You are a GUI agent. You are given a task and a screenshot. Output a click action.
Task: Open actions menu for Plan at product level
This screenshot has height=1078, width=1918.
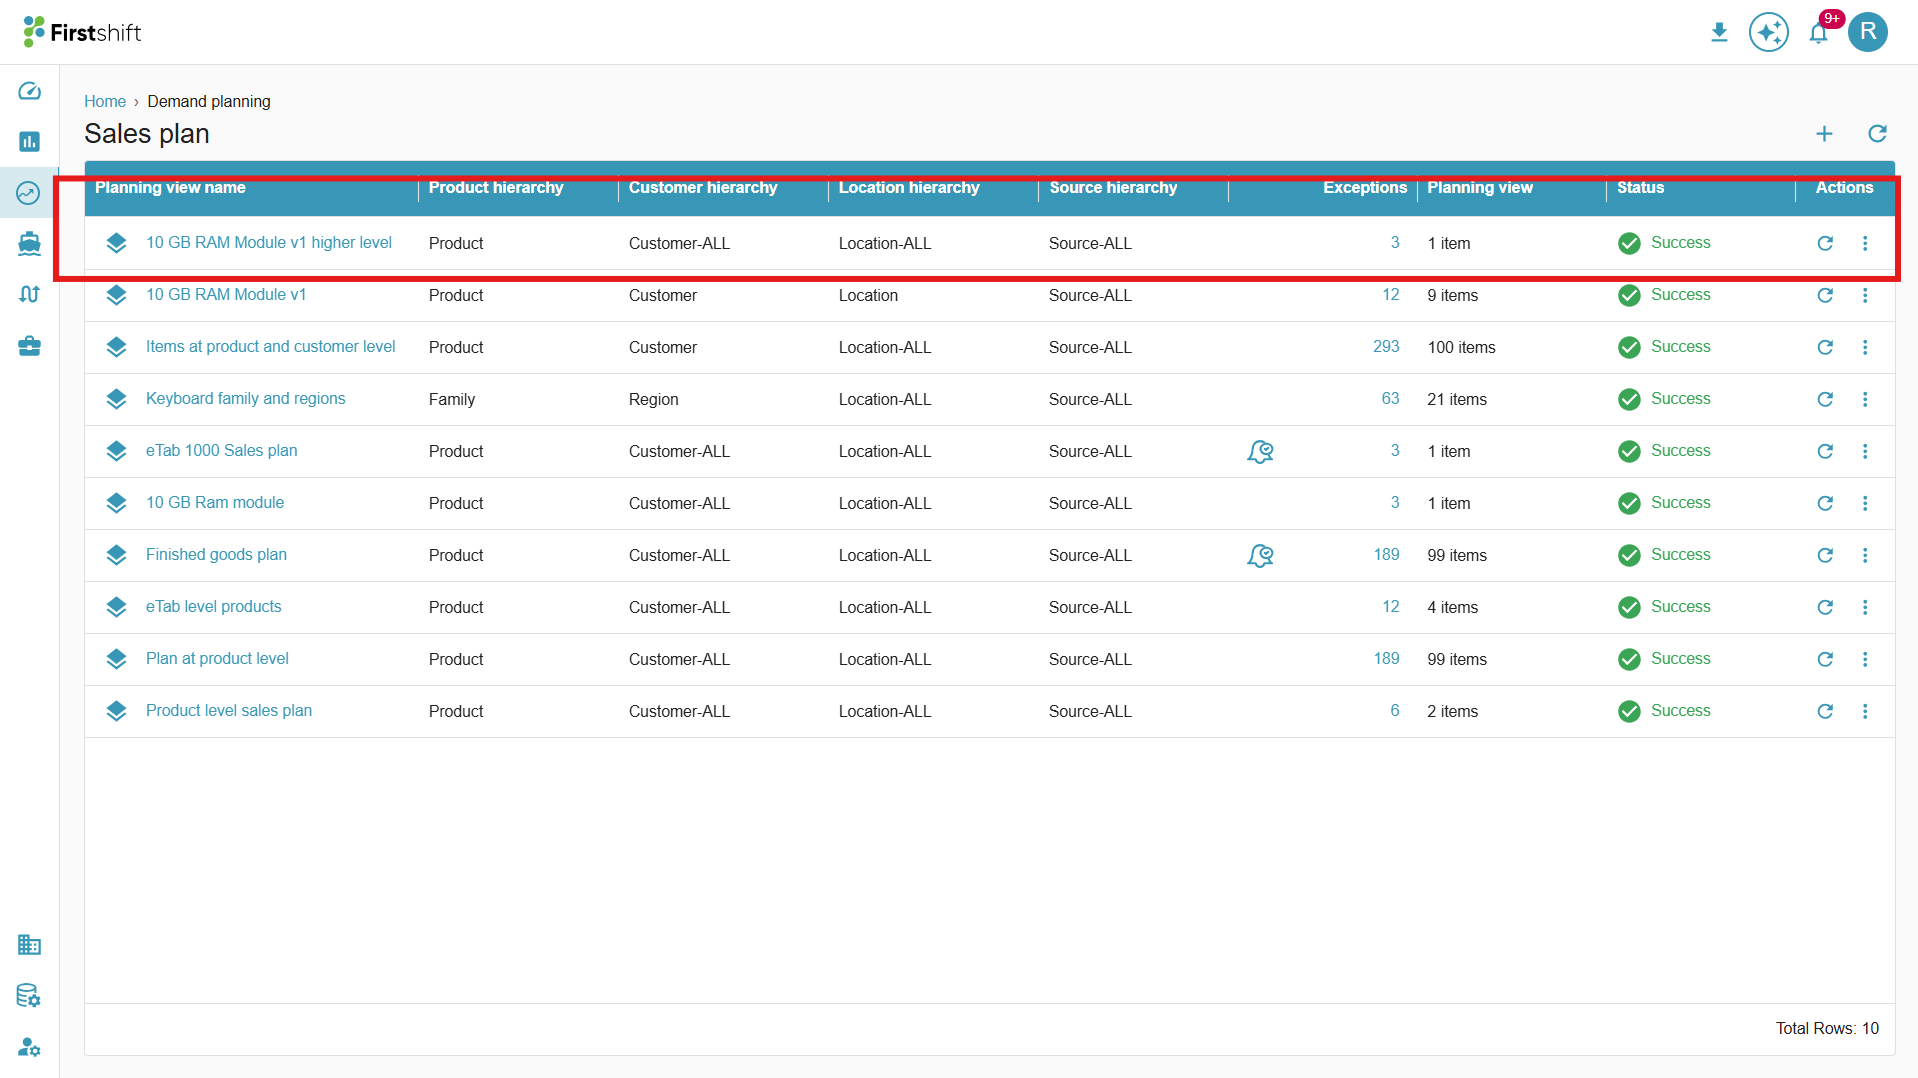pyautogui.click(x=1865, y=659)
